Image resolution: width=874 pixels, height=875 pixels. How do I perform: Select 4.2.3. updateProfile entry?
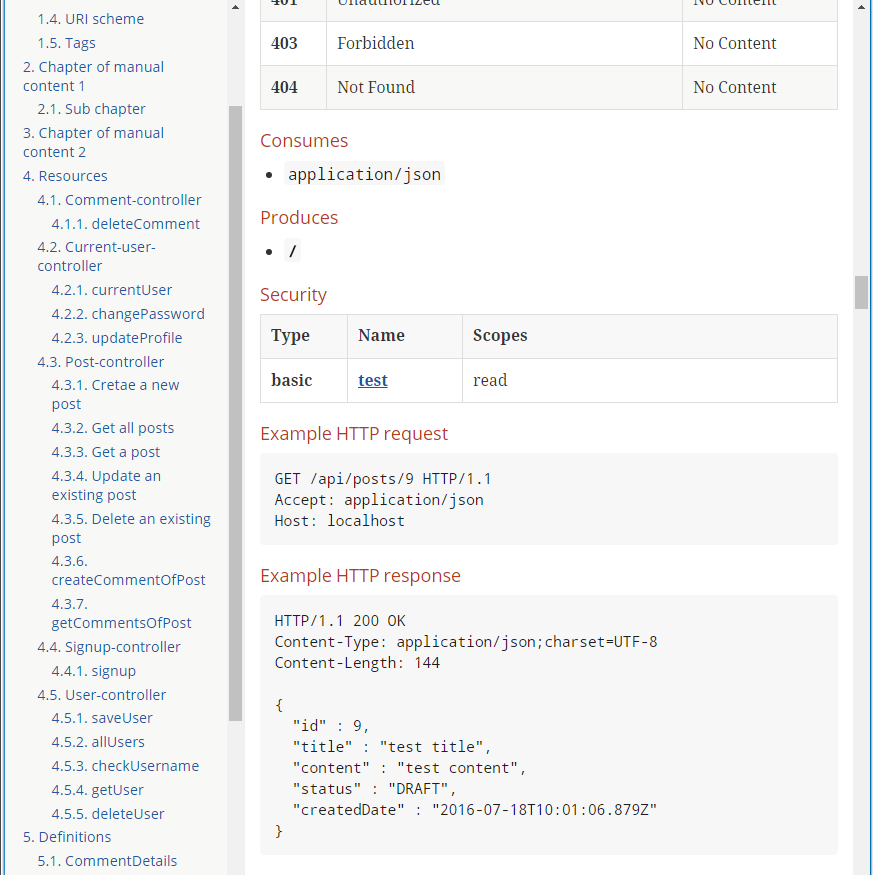tap(117, 338)
